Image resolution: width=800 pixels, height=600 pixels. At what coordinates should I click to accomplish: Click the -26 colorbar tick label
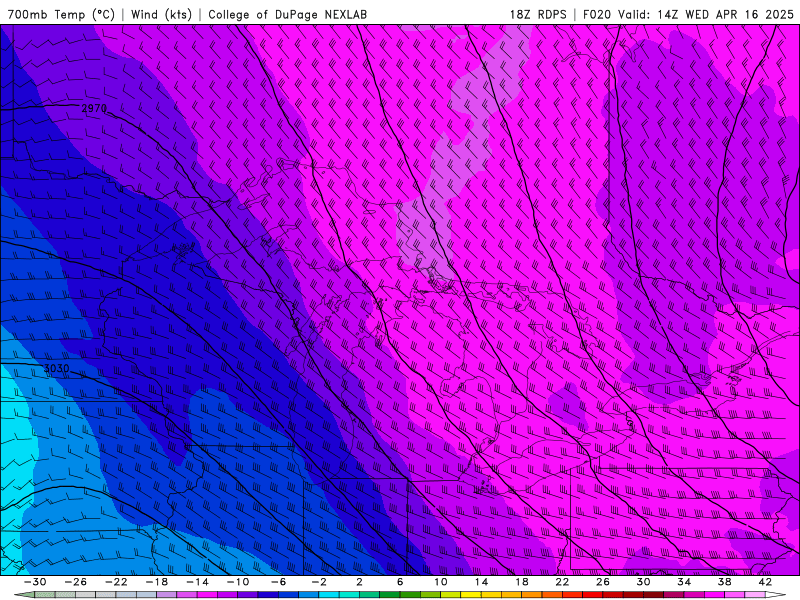[x=76, y=582]
